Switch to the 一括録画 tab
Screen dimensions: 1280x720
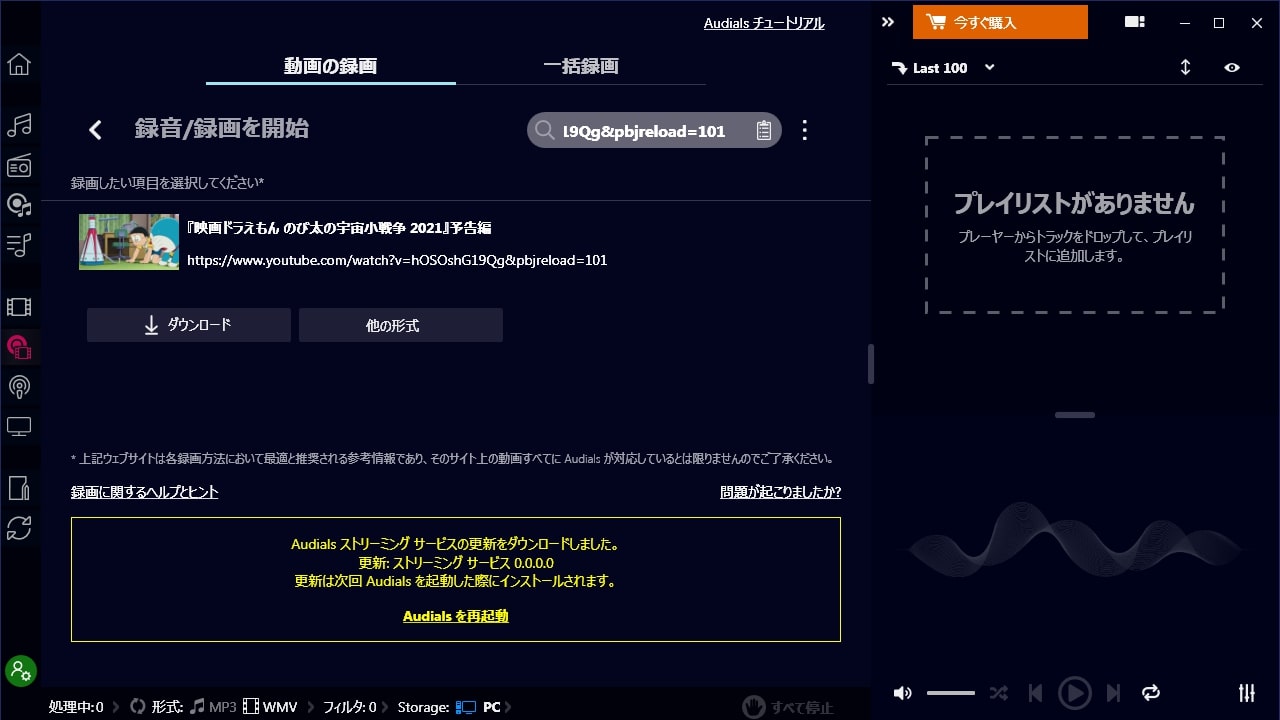click(x=581, y=66)
